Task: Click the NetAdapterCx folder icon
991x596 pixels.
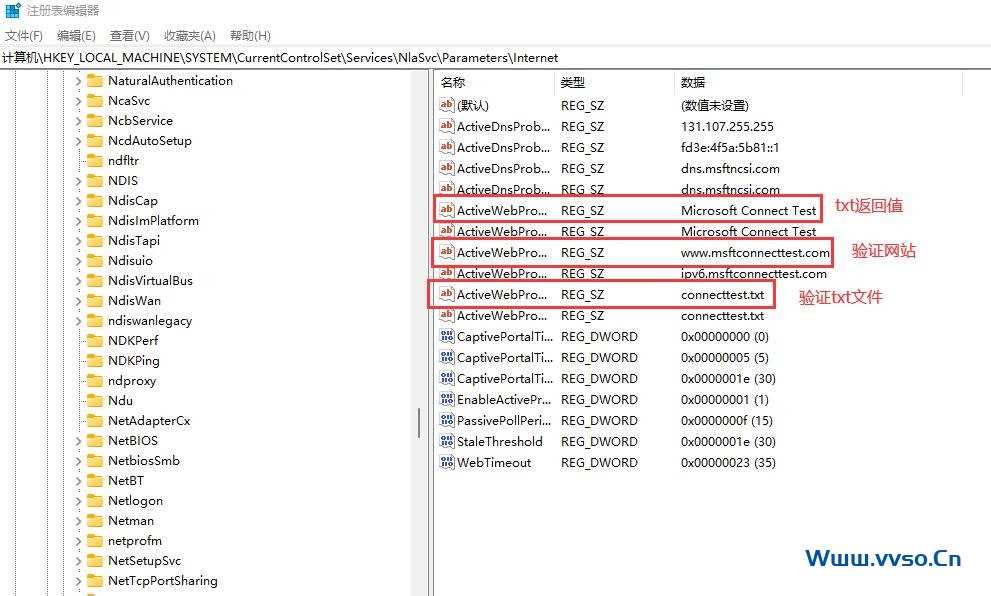Action: (95, 421)
